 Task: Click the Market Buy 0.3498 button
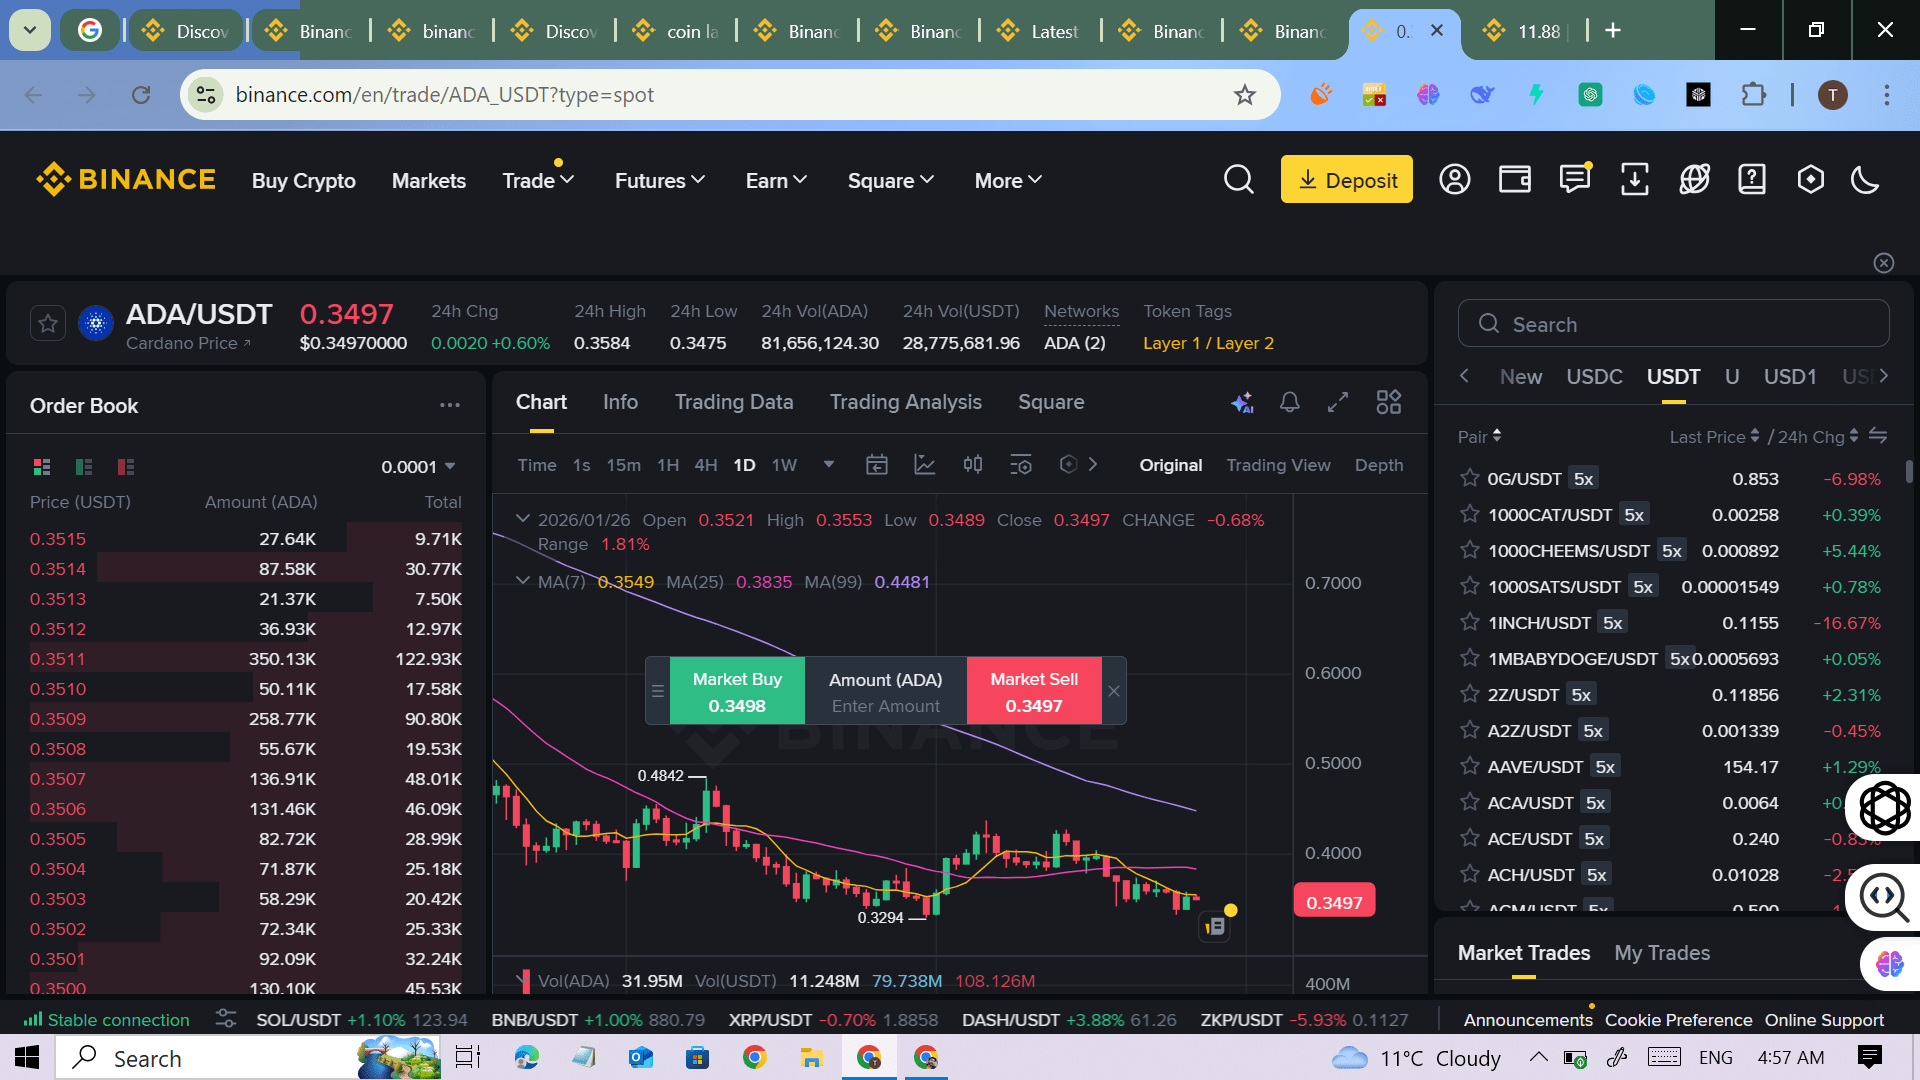click(x=737, y=691)
